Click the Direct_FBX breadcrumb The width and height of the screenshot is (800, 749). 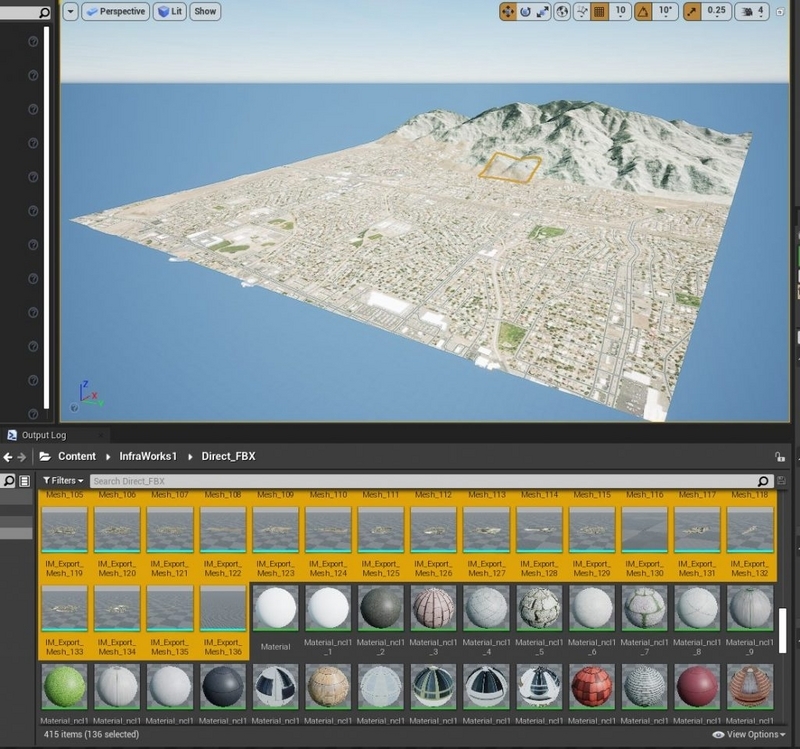[228, 457]
